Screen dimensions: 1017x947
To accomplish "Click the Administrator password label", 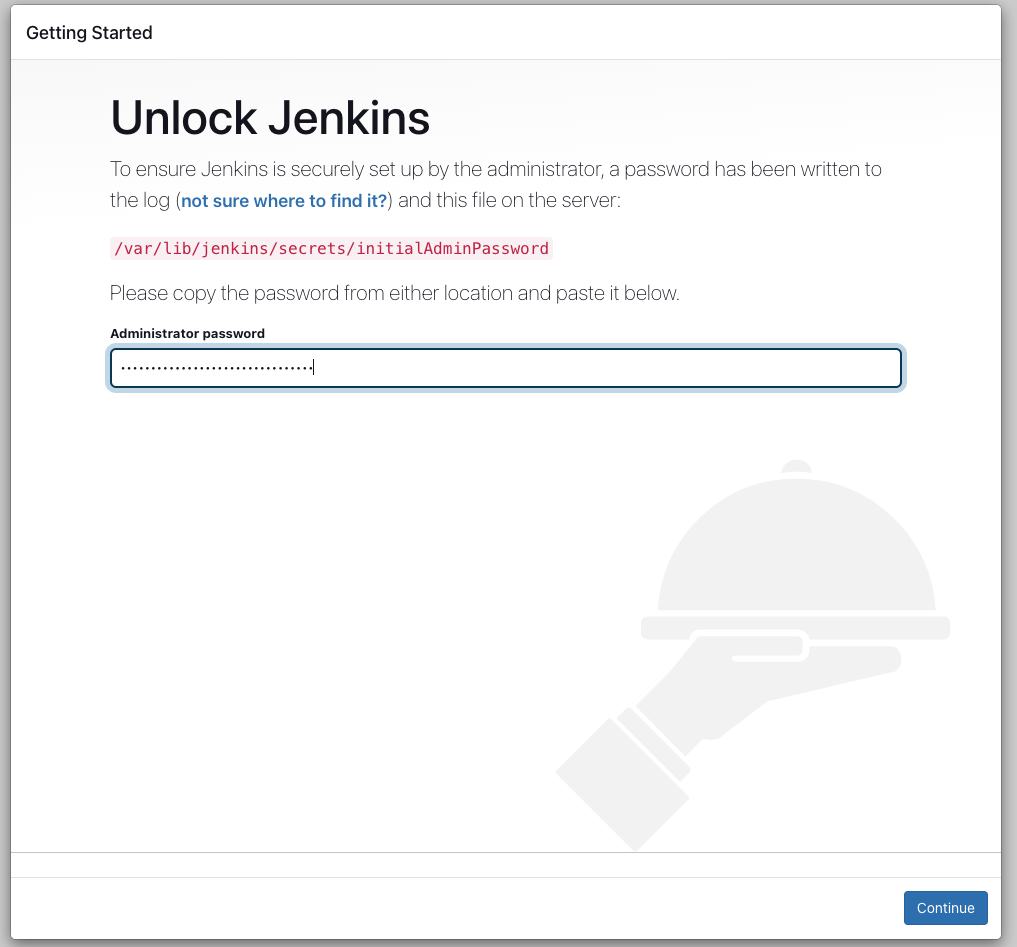I will [x=187, y=333].
